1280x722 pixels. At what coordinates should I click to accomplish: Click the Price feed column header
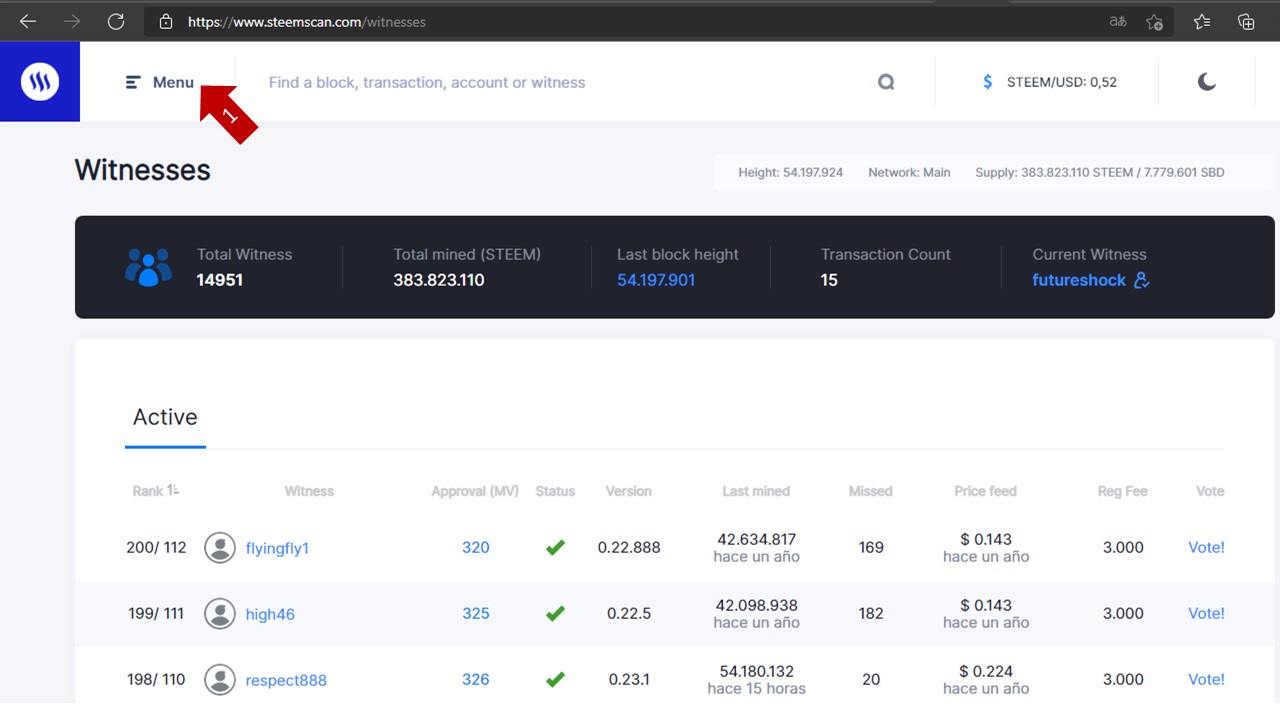tap(985, 491)
